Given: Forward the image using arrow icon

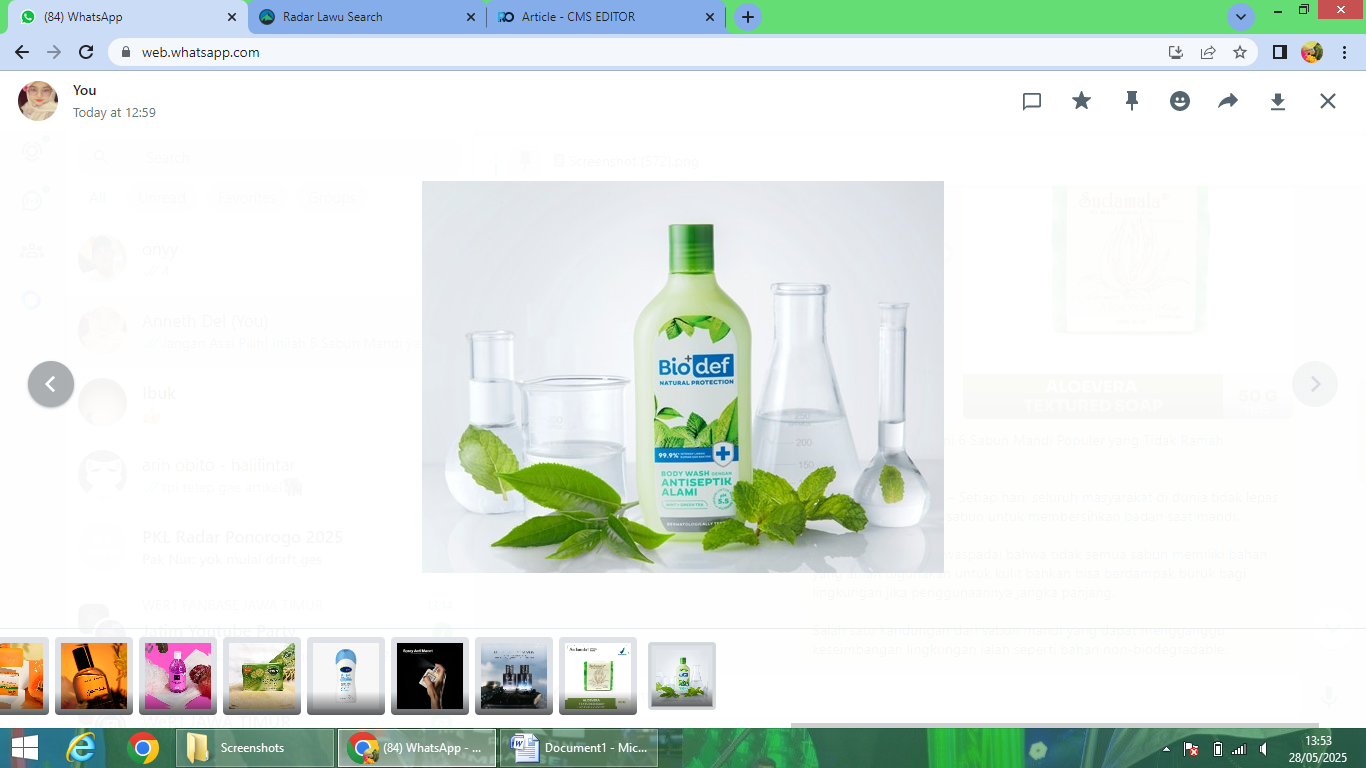Looking at the screenshot, I should click(1228, 101).
